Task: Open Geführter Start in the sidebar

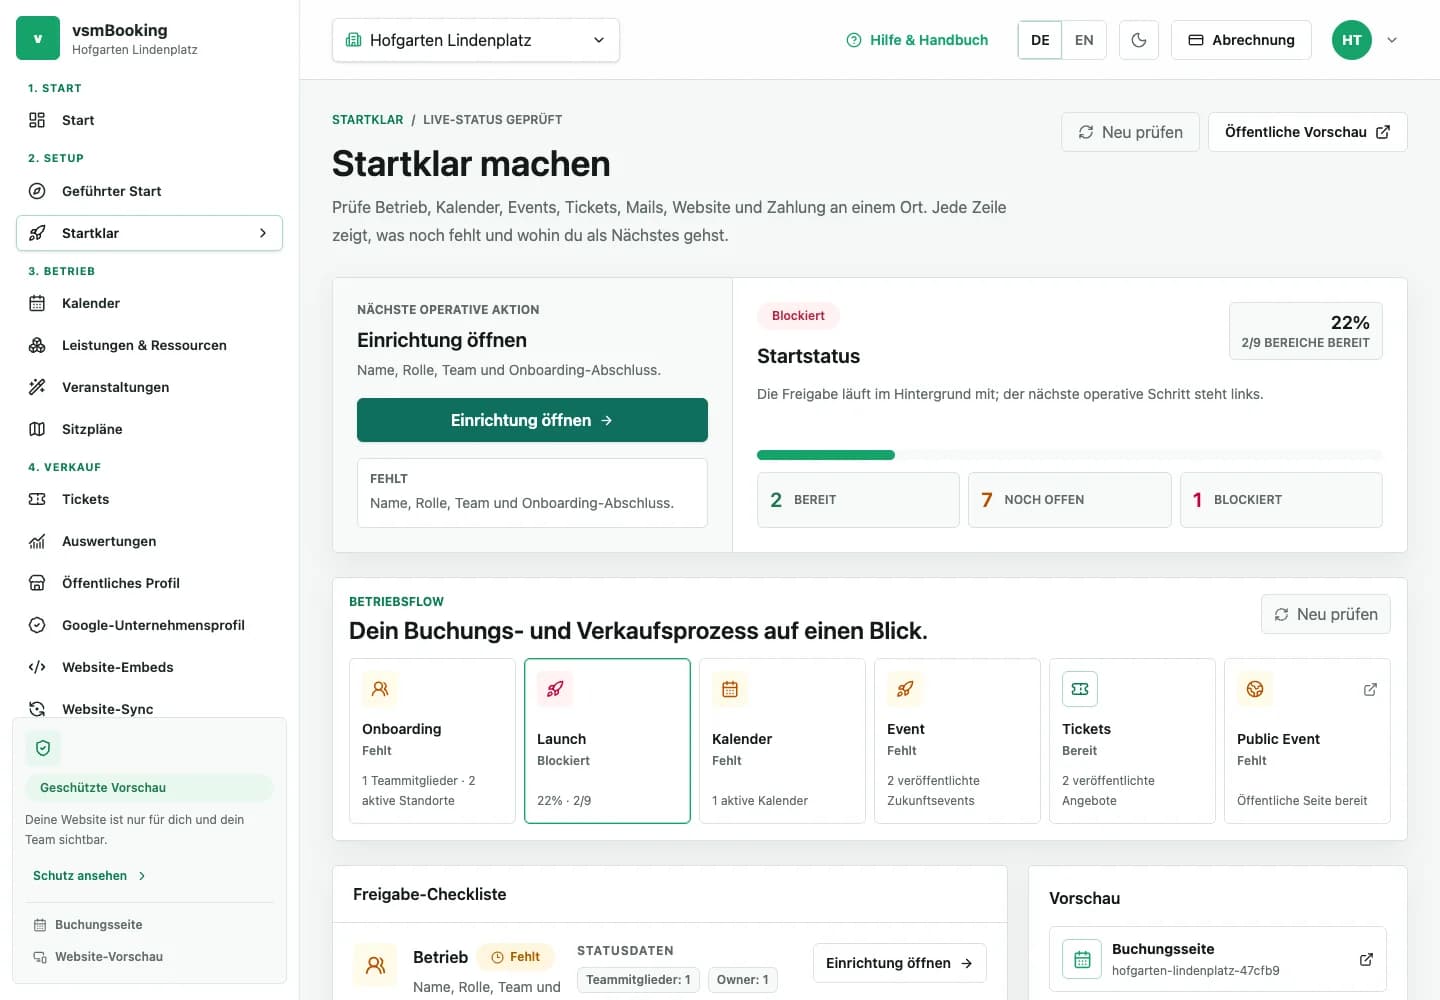Action: (x=150, y=191)
